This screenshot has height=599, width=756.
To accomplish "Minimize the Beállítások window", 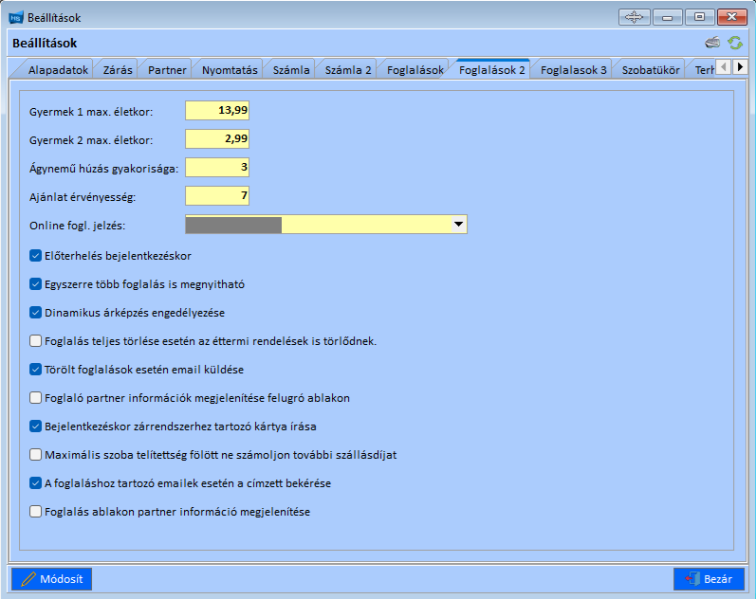I will pos(667,17).
